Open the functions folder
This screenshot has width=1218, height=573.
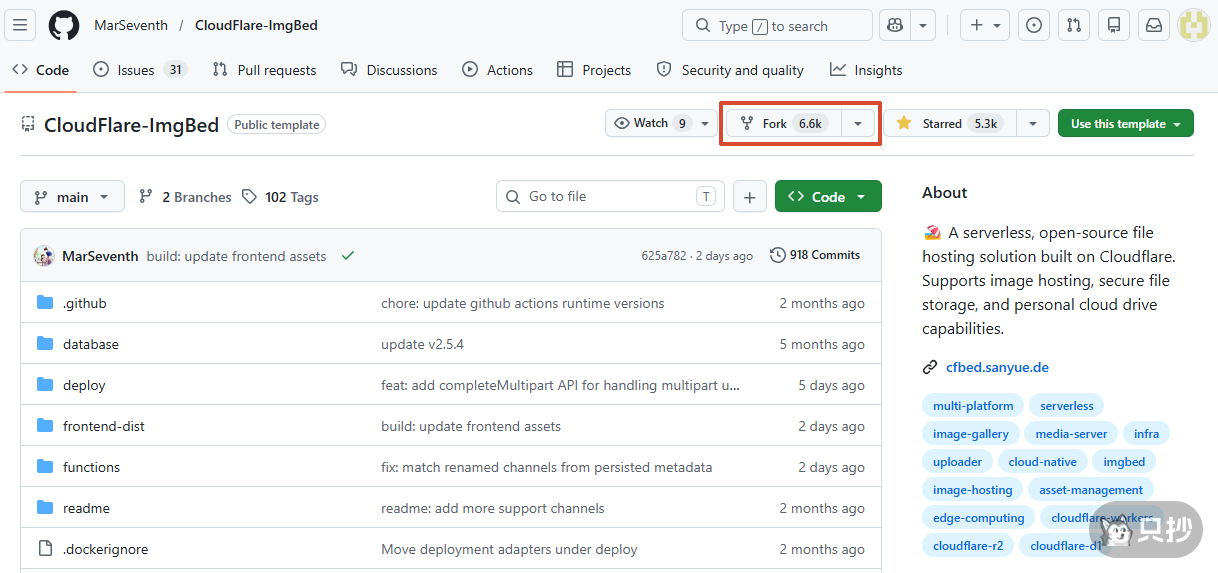coord(91,467)
